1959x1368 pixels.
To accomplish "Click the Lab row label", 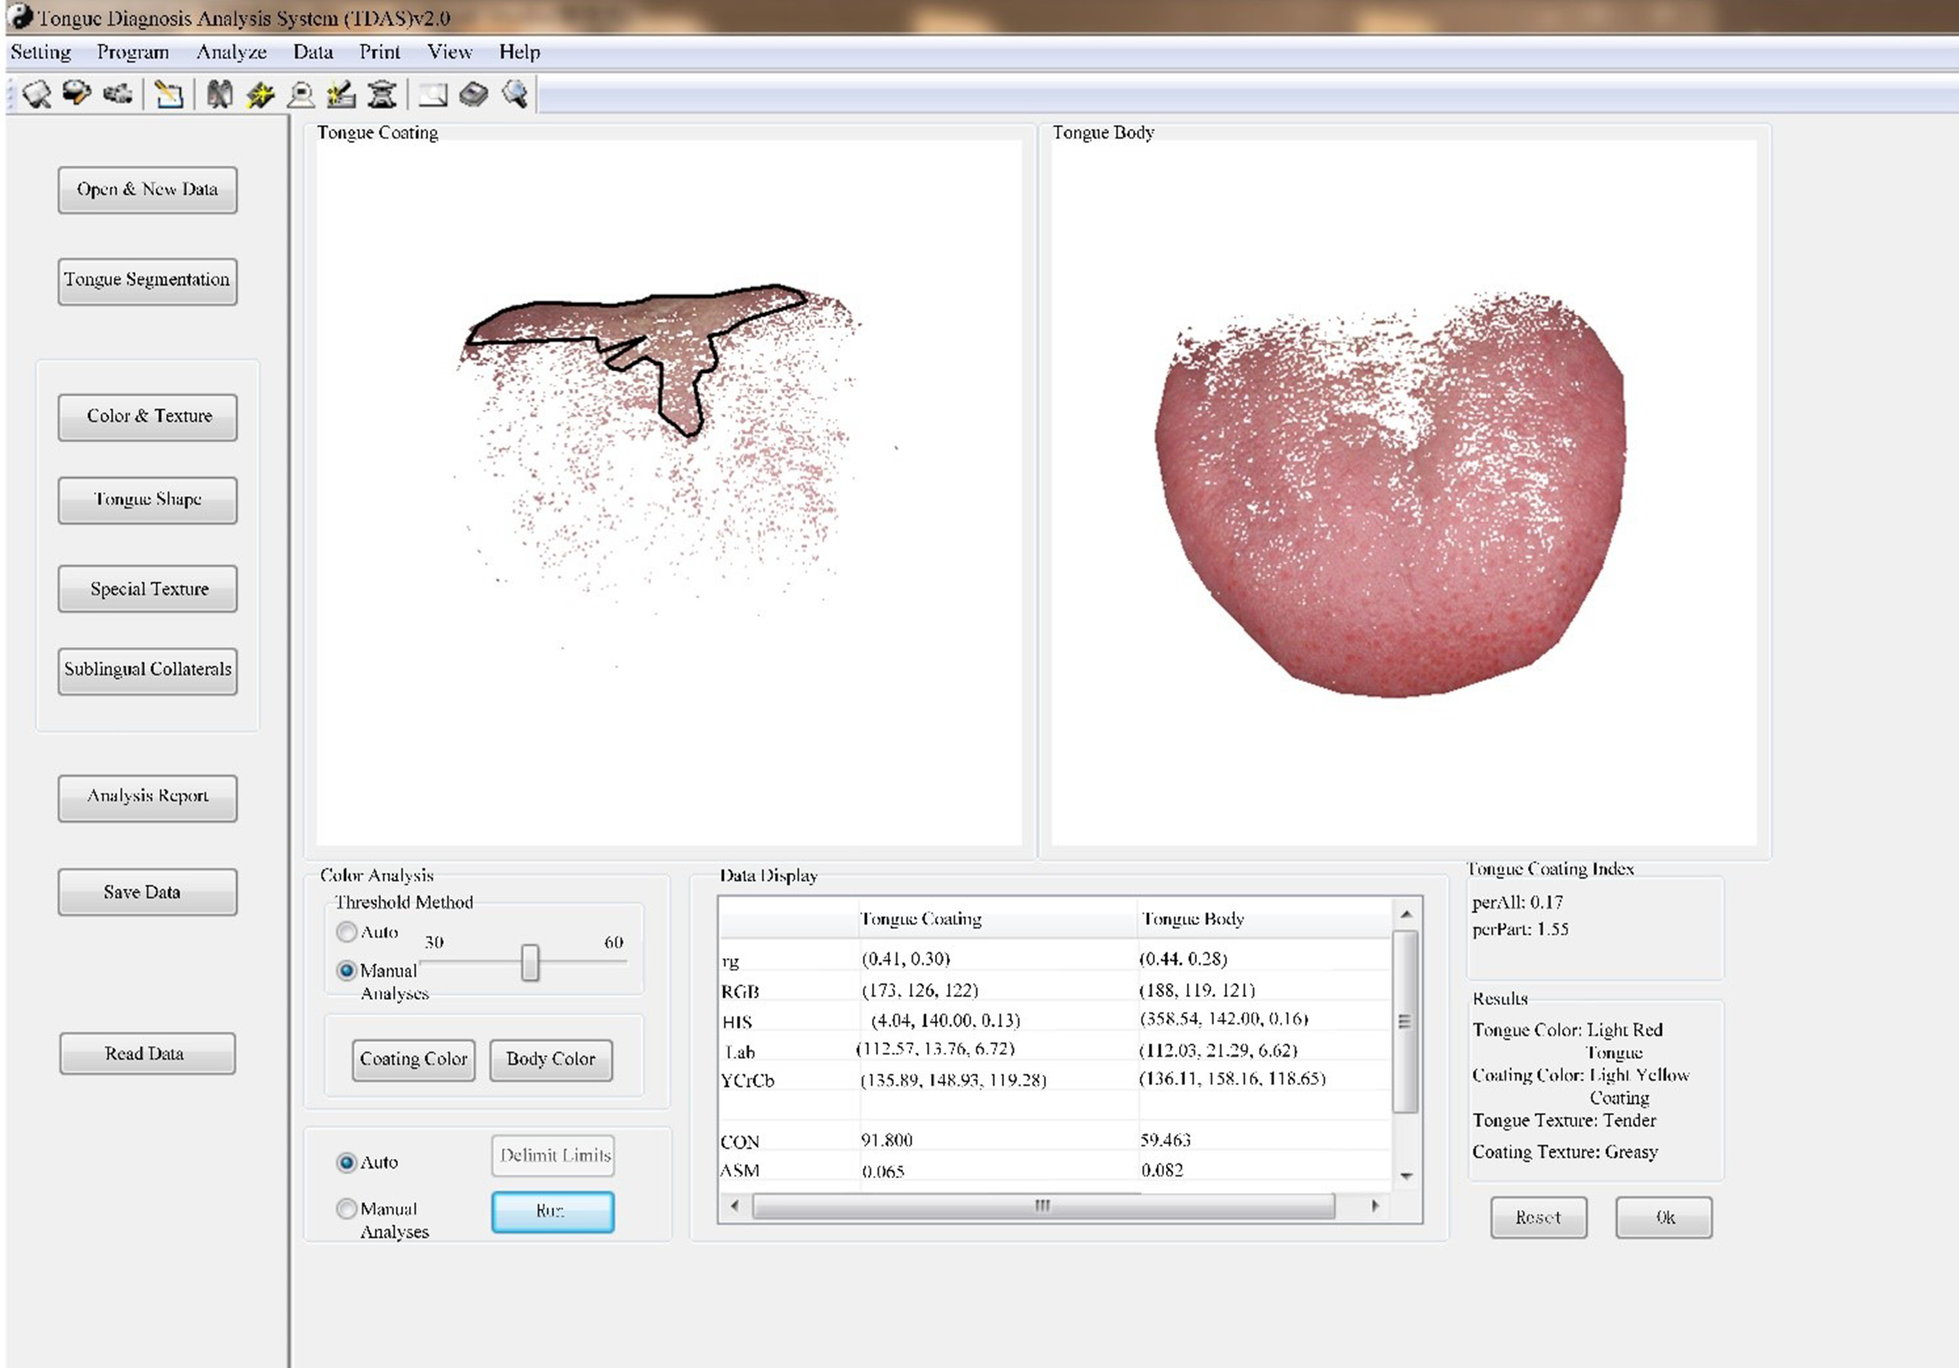I will [740, 1052].
